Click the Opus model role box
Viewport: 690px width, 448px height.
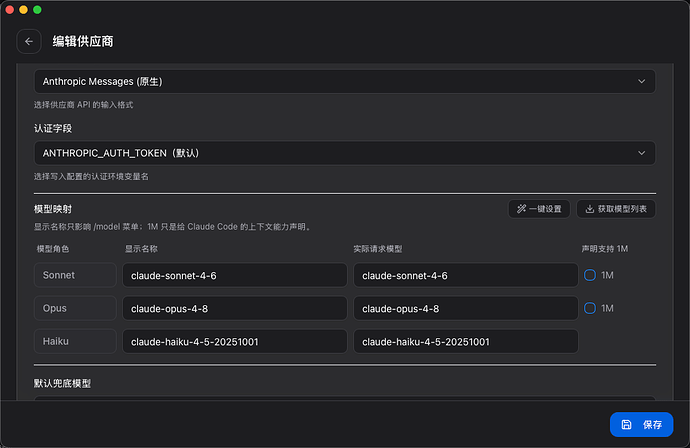click(x=75, y=308)
